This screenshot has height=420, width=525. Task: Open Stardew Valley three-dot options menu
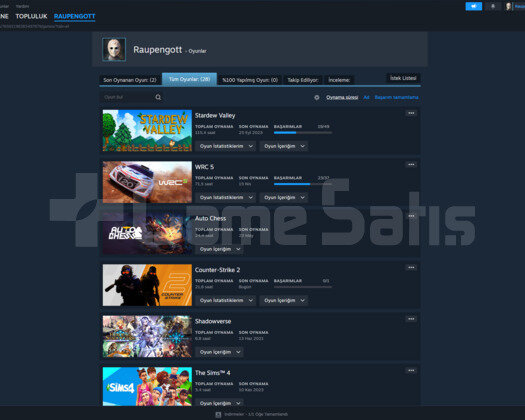411,113
